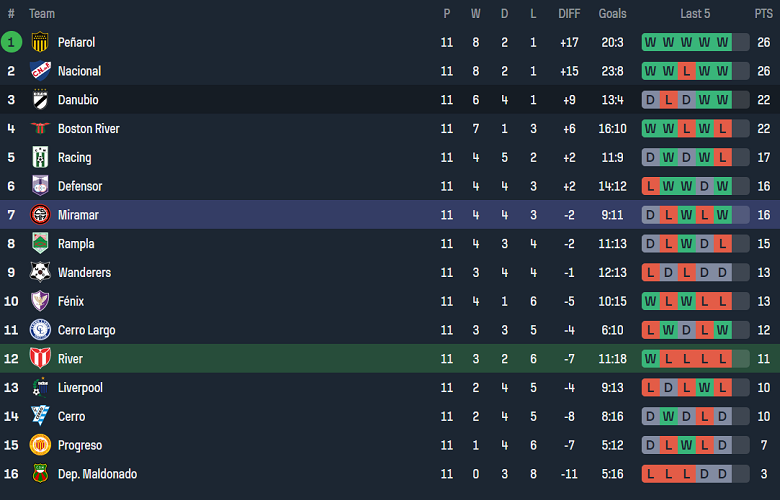
Task: Click the Racing club crest
Action: point(40,157)
